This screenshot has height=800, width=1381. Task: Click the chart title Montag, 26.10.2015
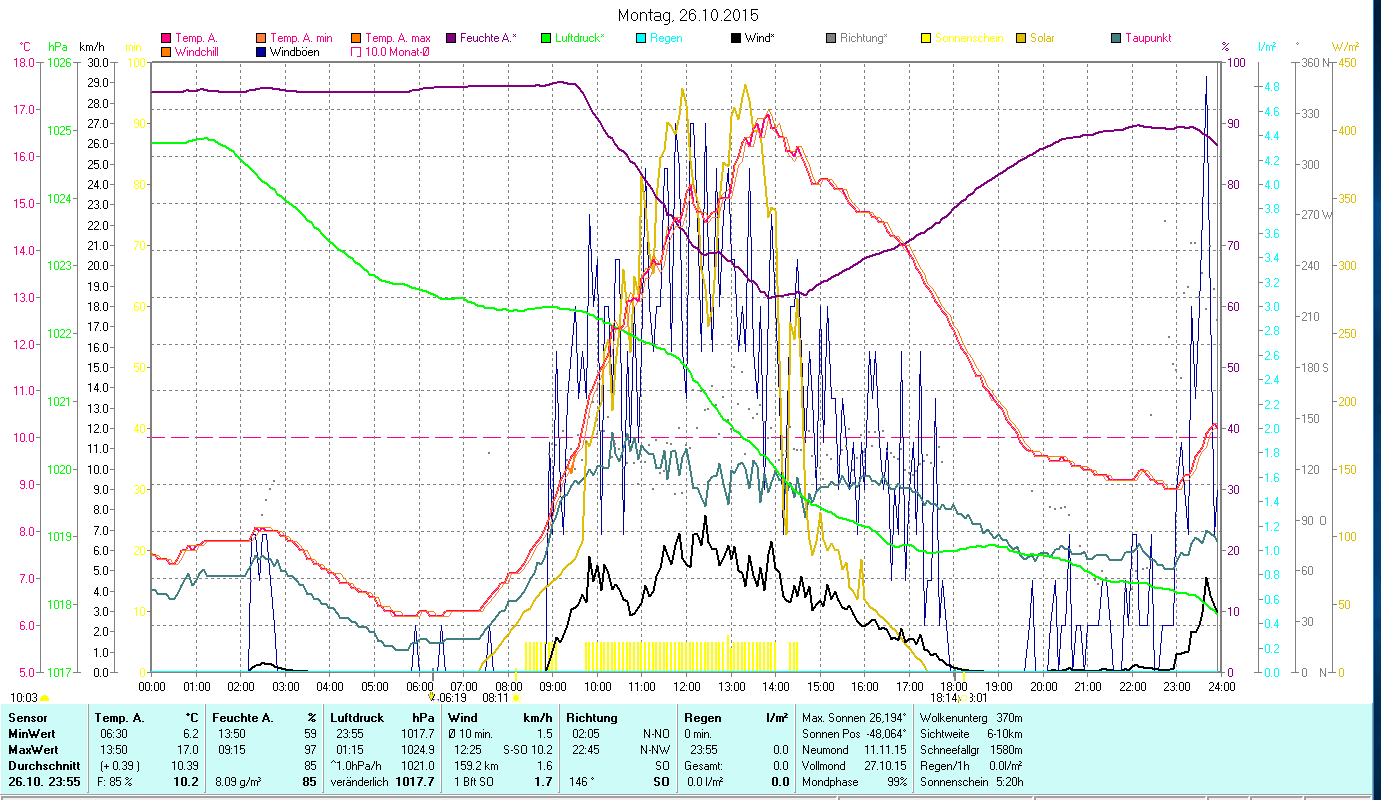688,15
